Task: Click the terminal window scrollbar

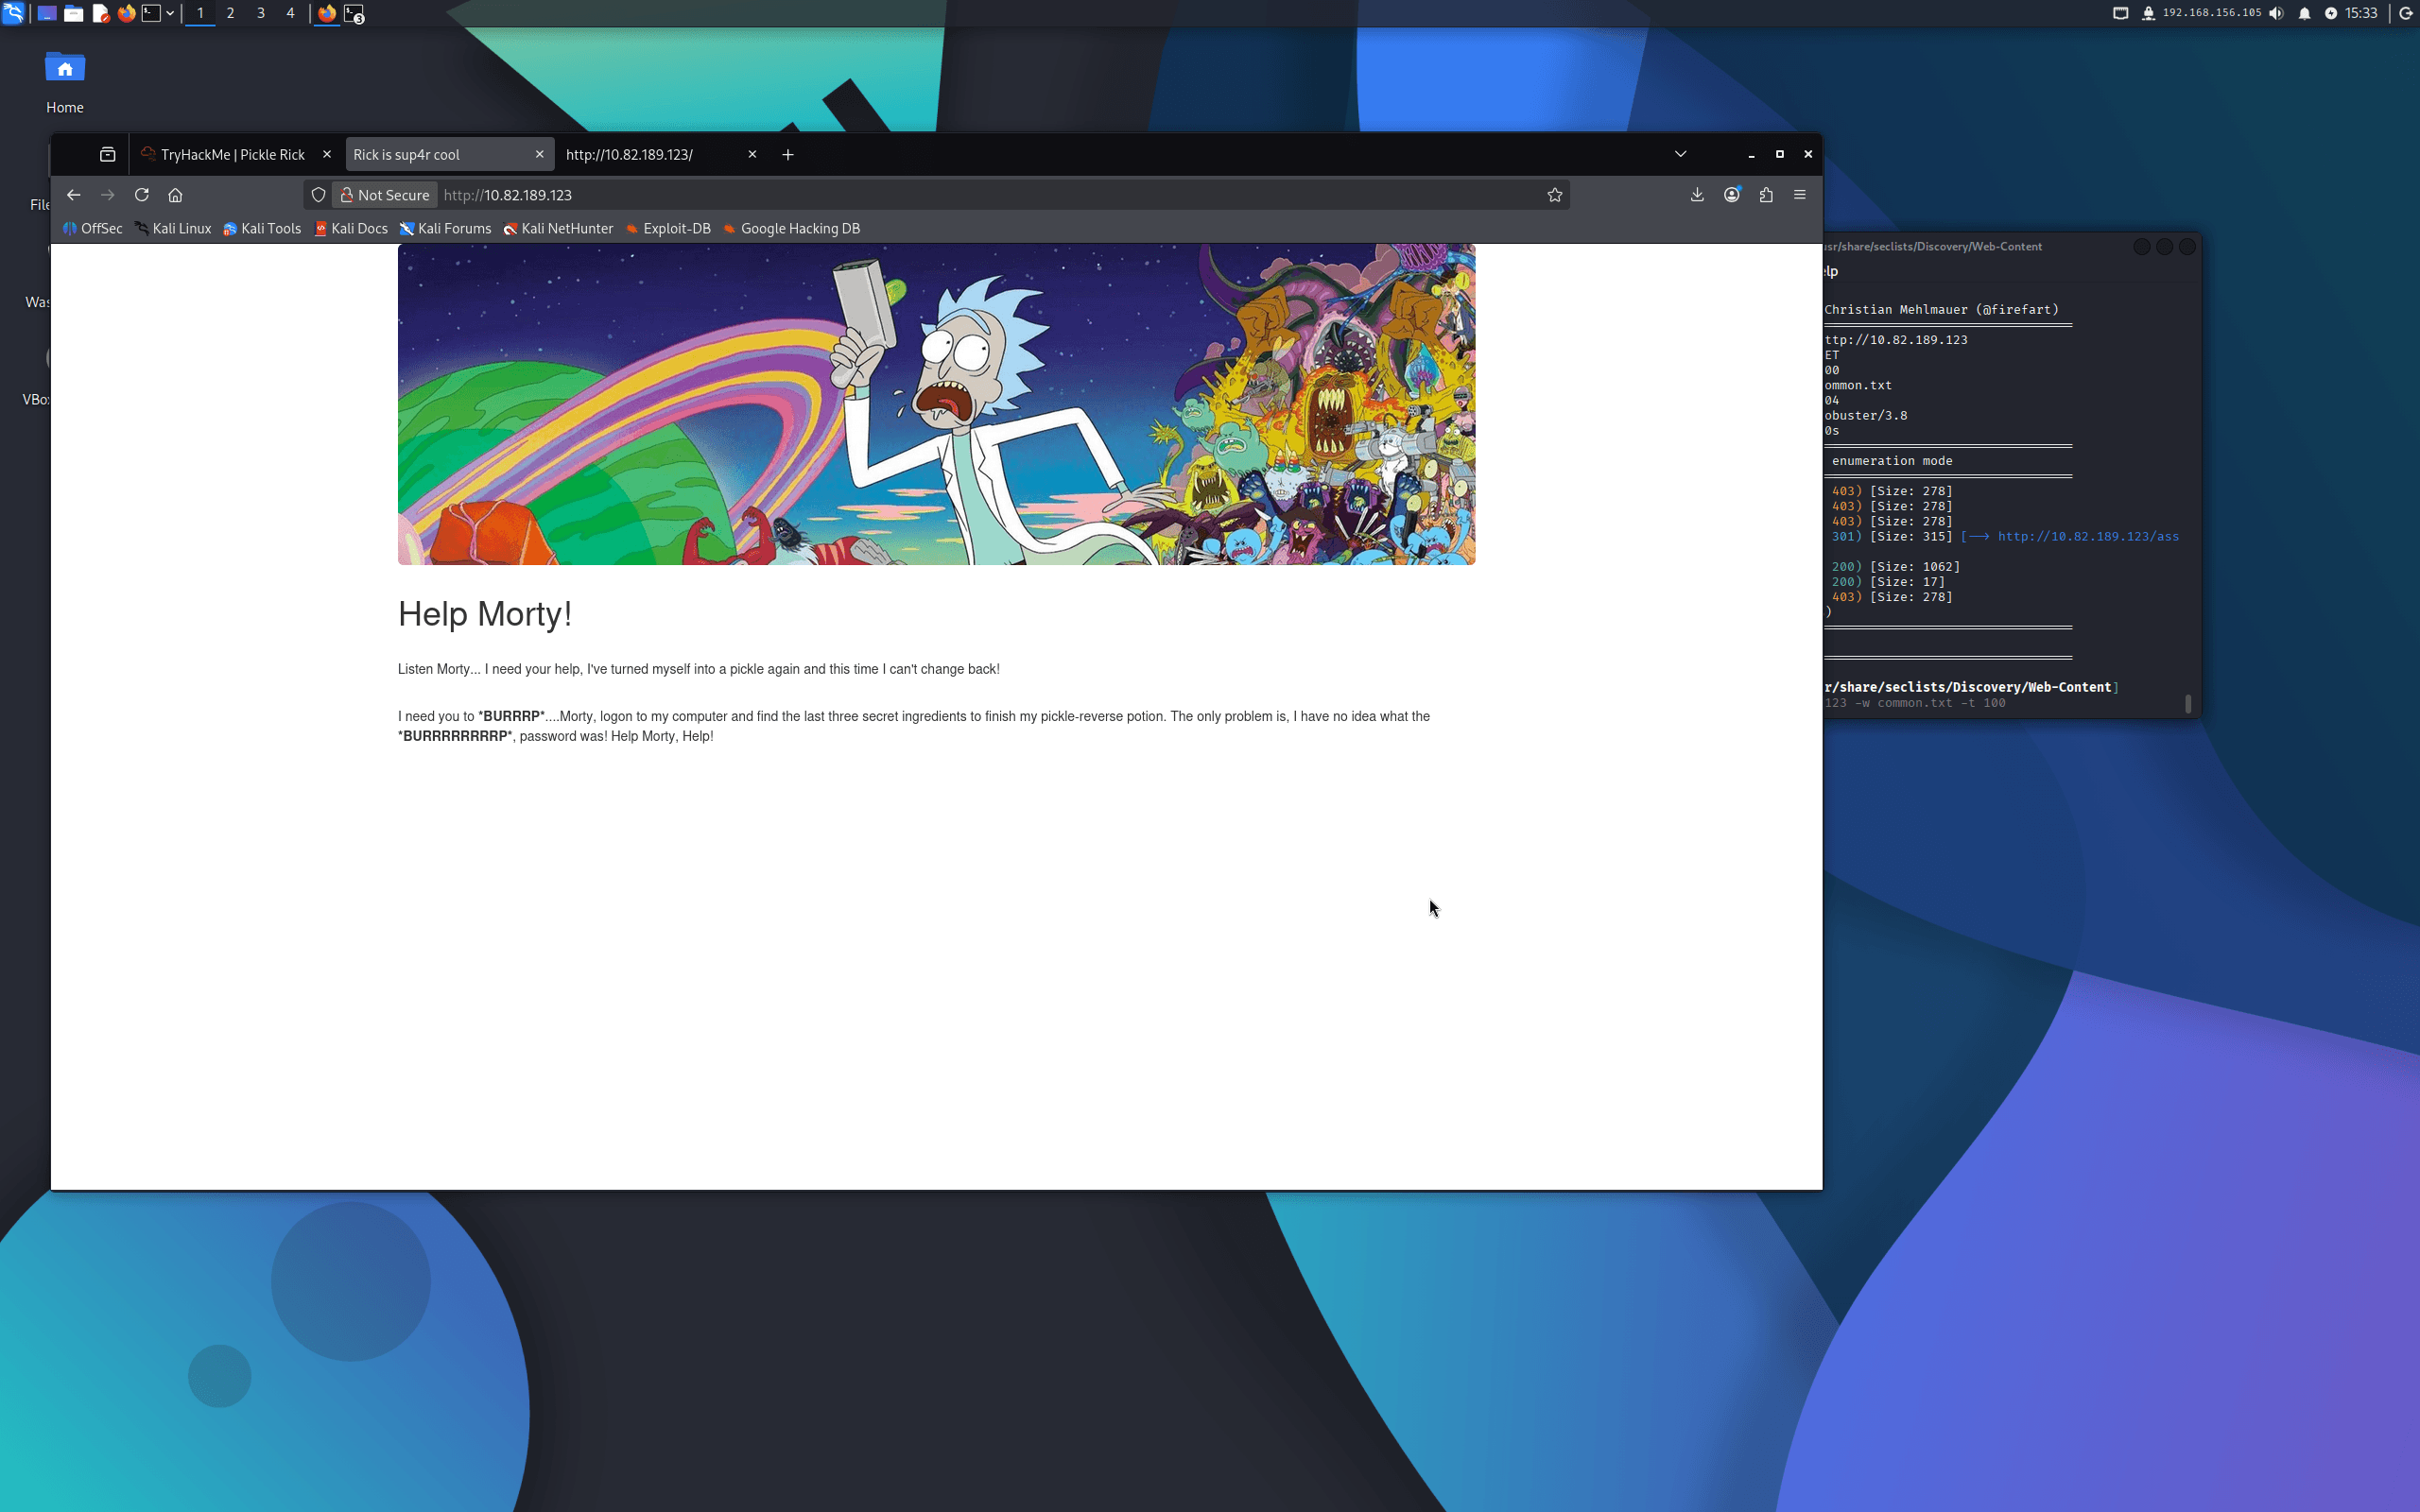Action: click(2188, 704)
